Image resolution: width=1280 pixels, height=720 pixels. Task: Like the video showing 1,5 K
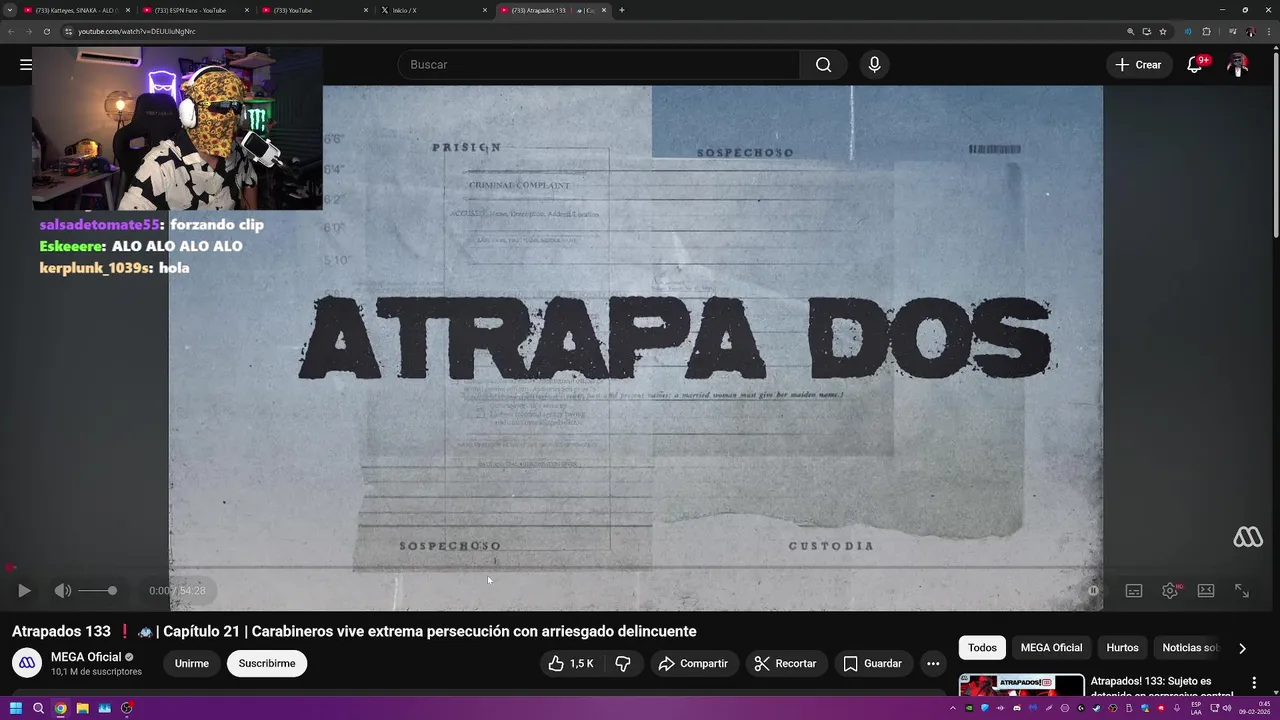[x=571, y=663]
